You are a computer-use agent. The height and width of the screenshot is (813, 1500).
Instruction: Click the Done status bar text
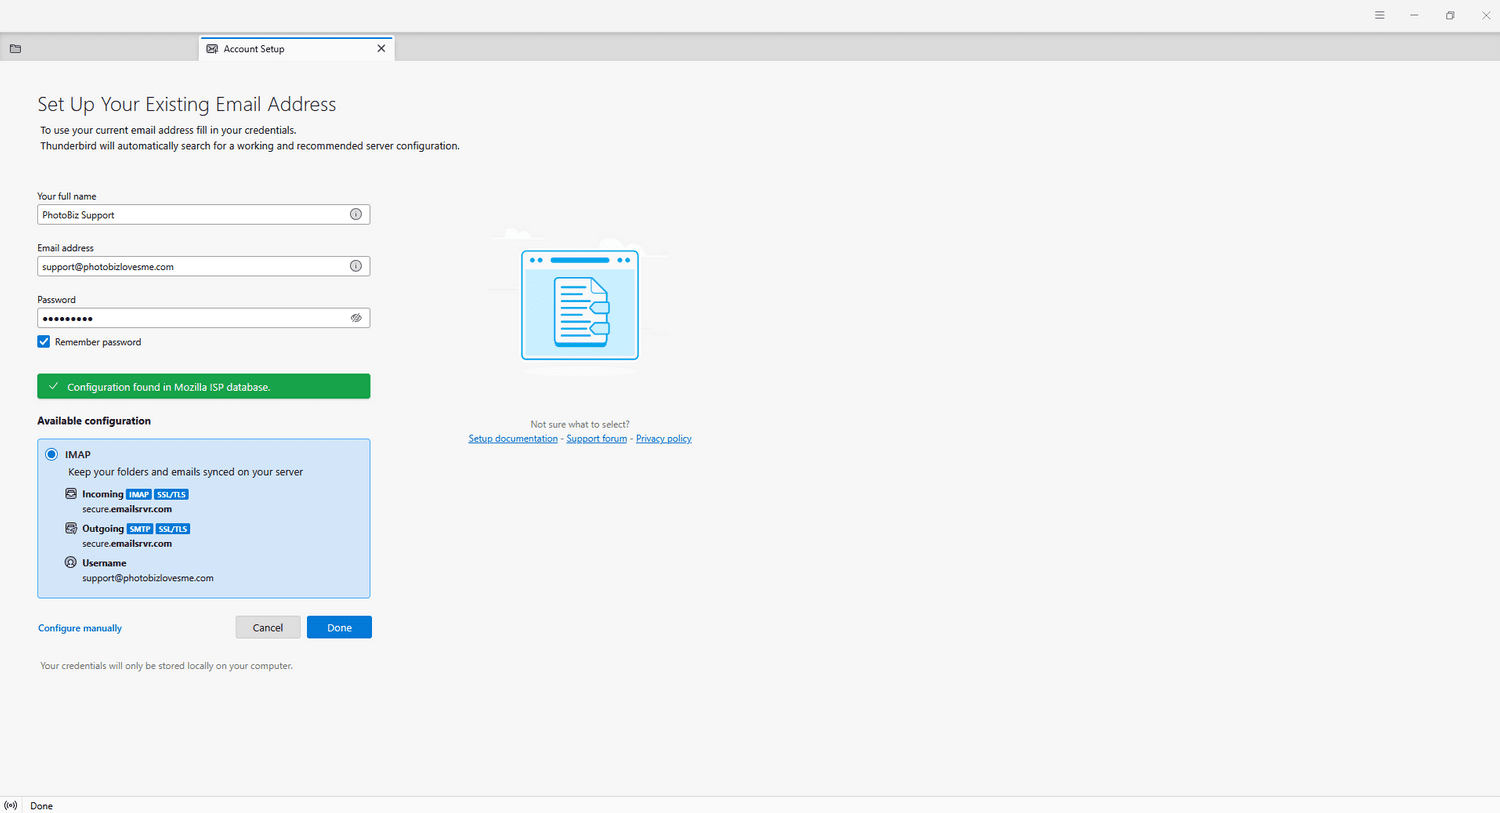[41, 806]
